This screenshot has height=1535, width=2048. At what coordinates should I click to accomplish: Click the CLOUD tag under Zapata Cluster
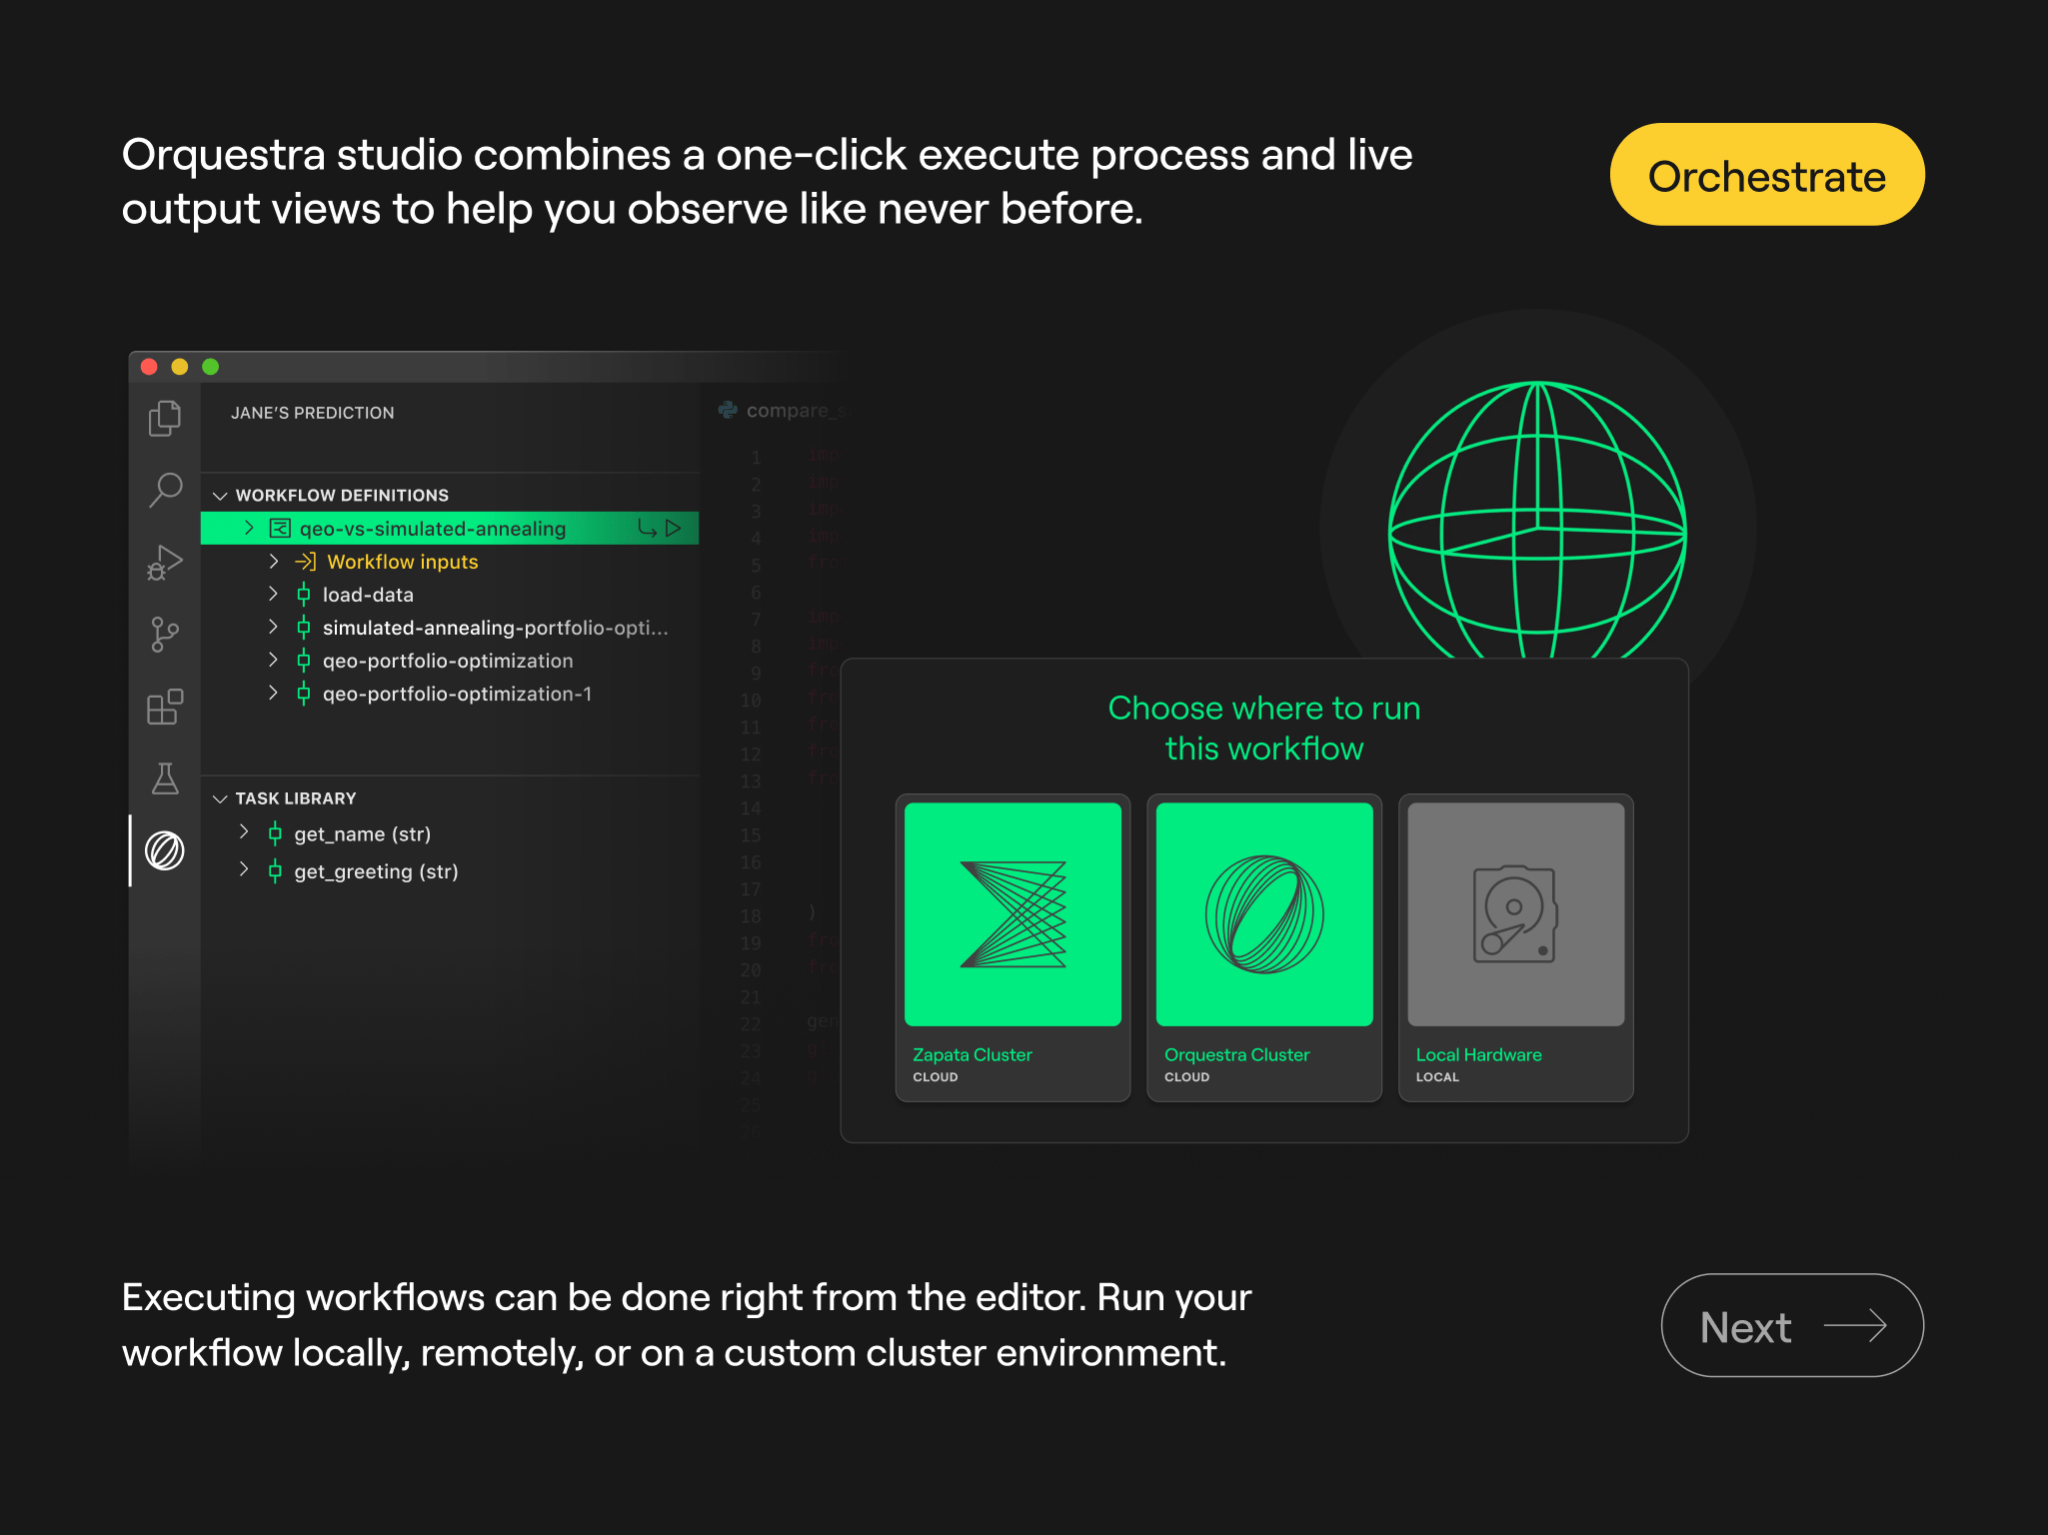pyautogui.click(x=935, y=1077)
